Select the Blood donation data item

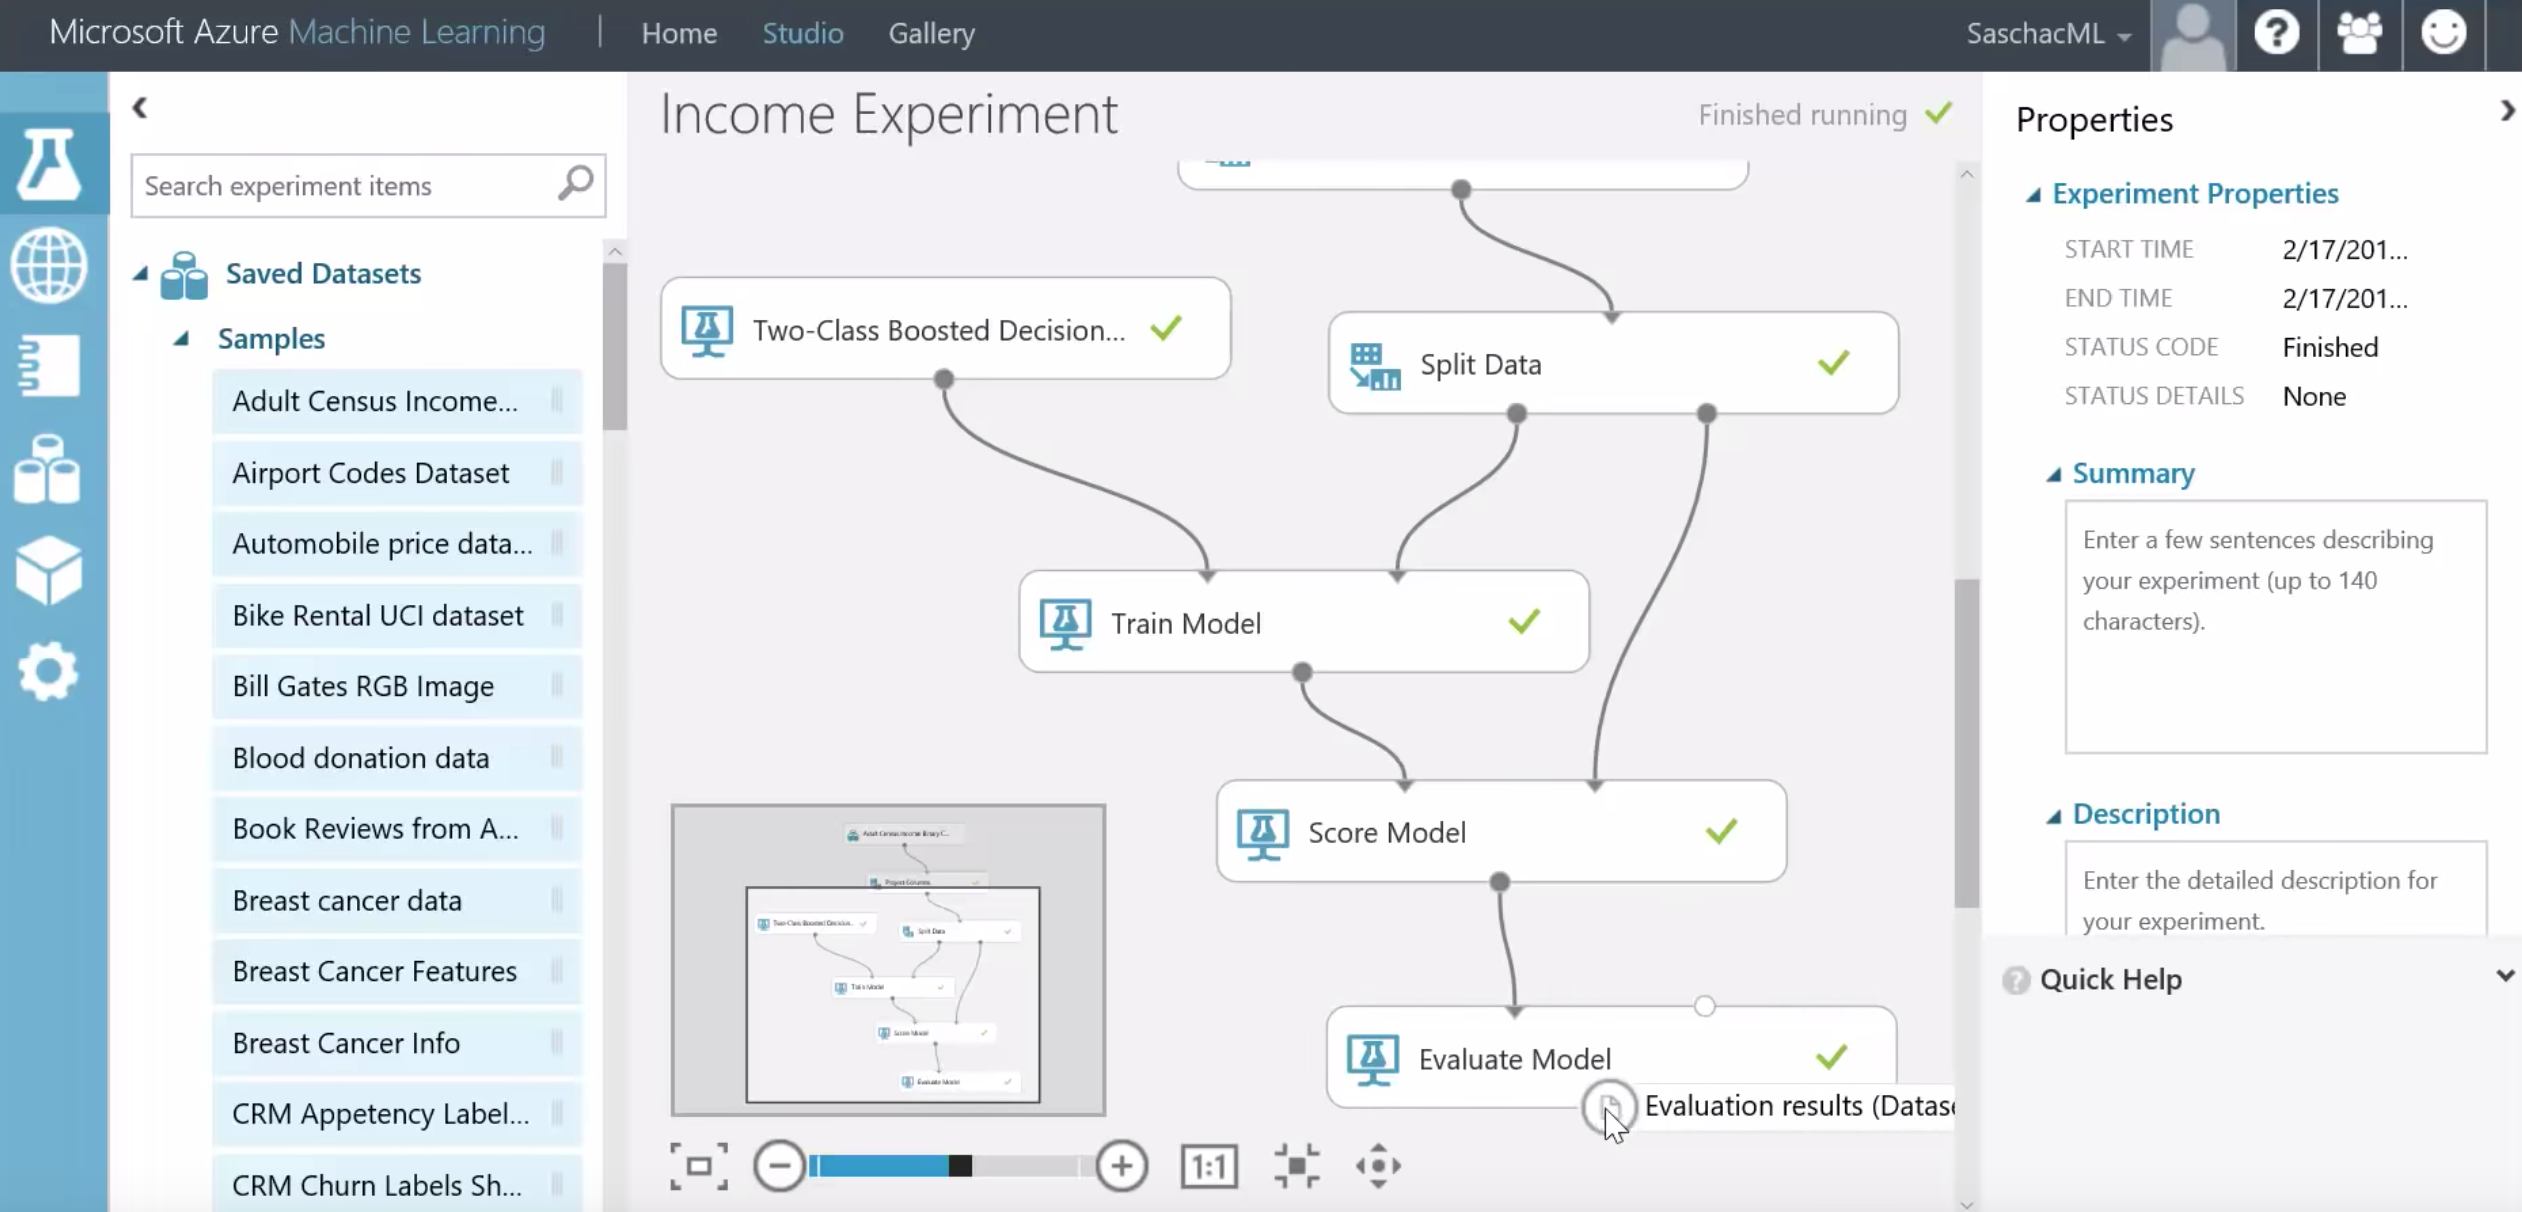(397, 758)
